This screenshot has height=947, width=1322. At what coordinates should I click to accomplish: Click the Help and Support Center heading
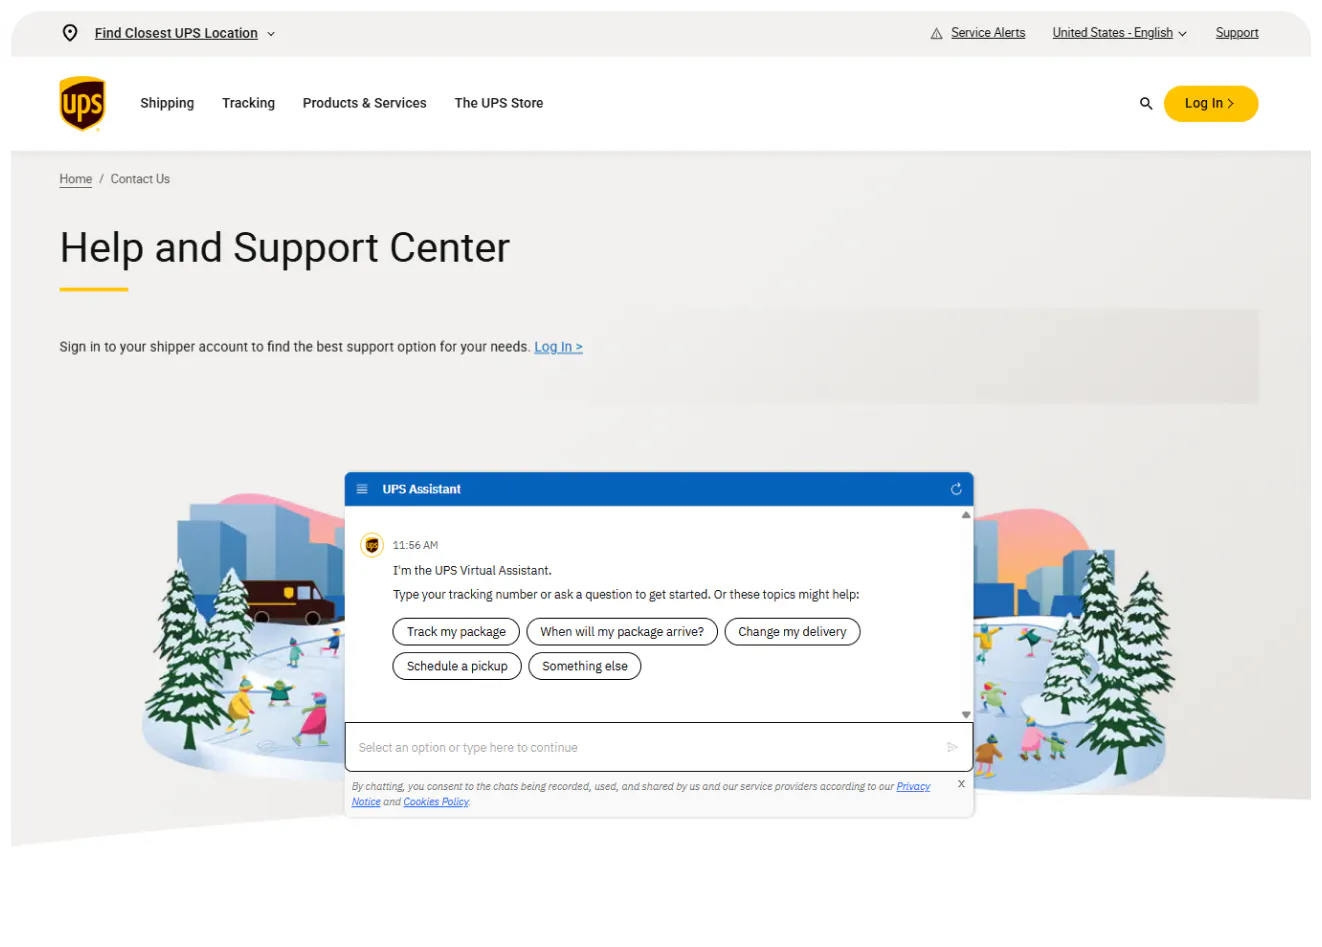285,248
